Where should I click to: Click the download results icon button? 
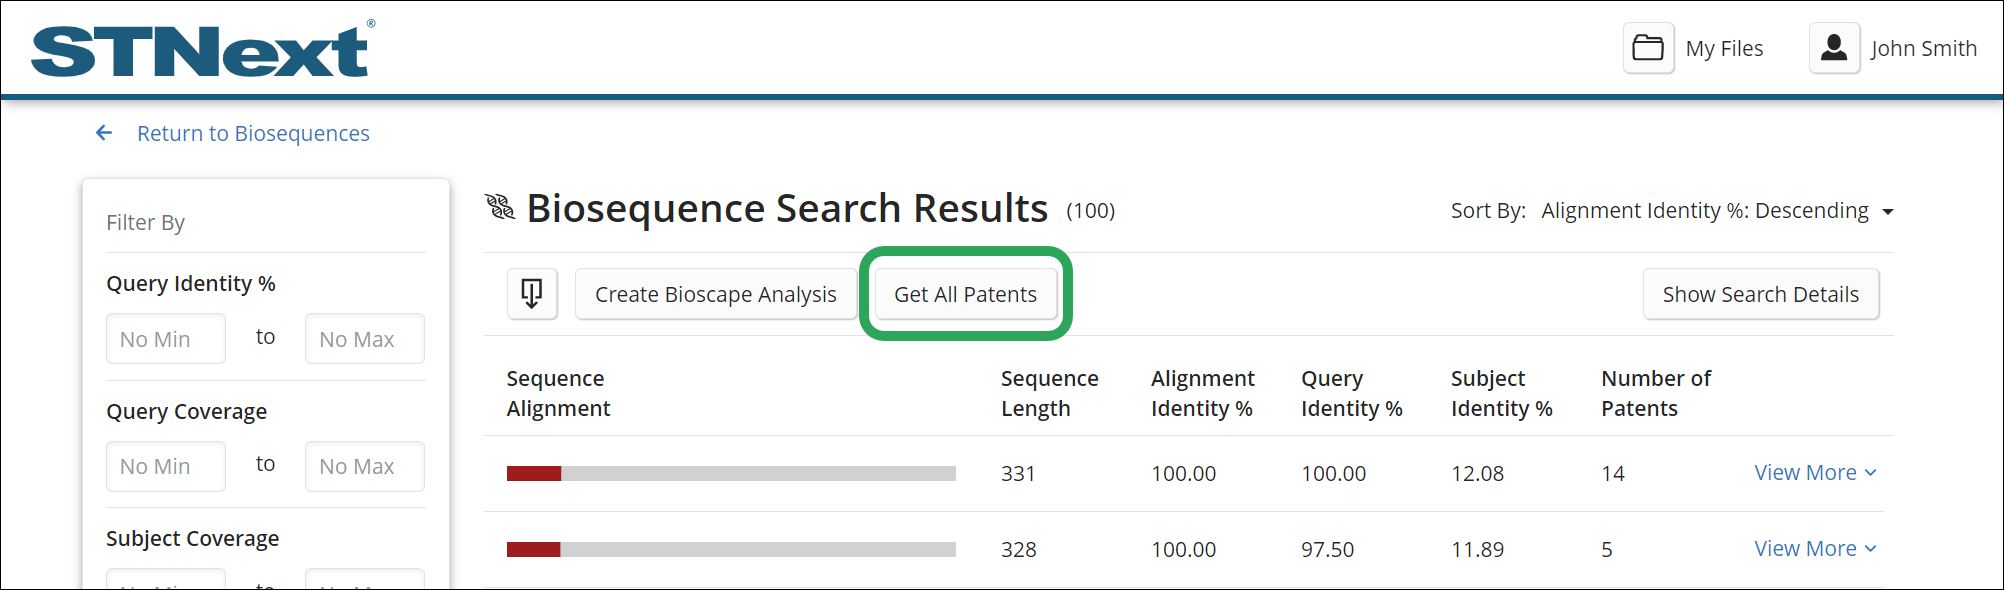532,294
